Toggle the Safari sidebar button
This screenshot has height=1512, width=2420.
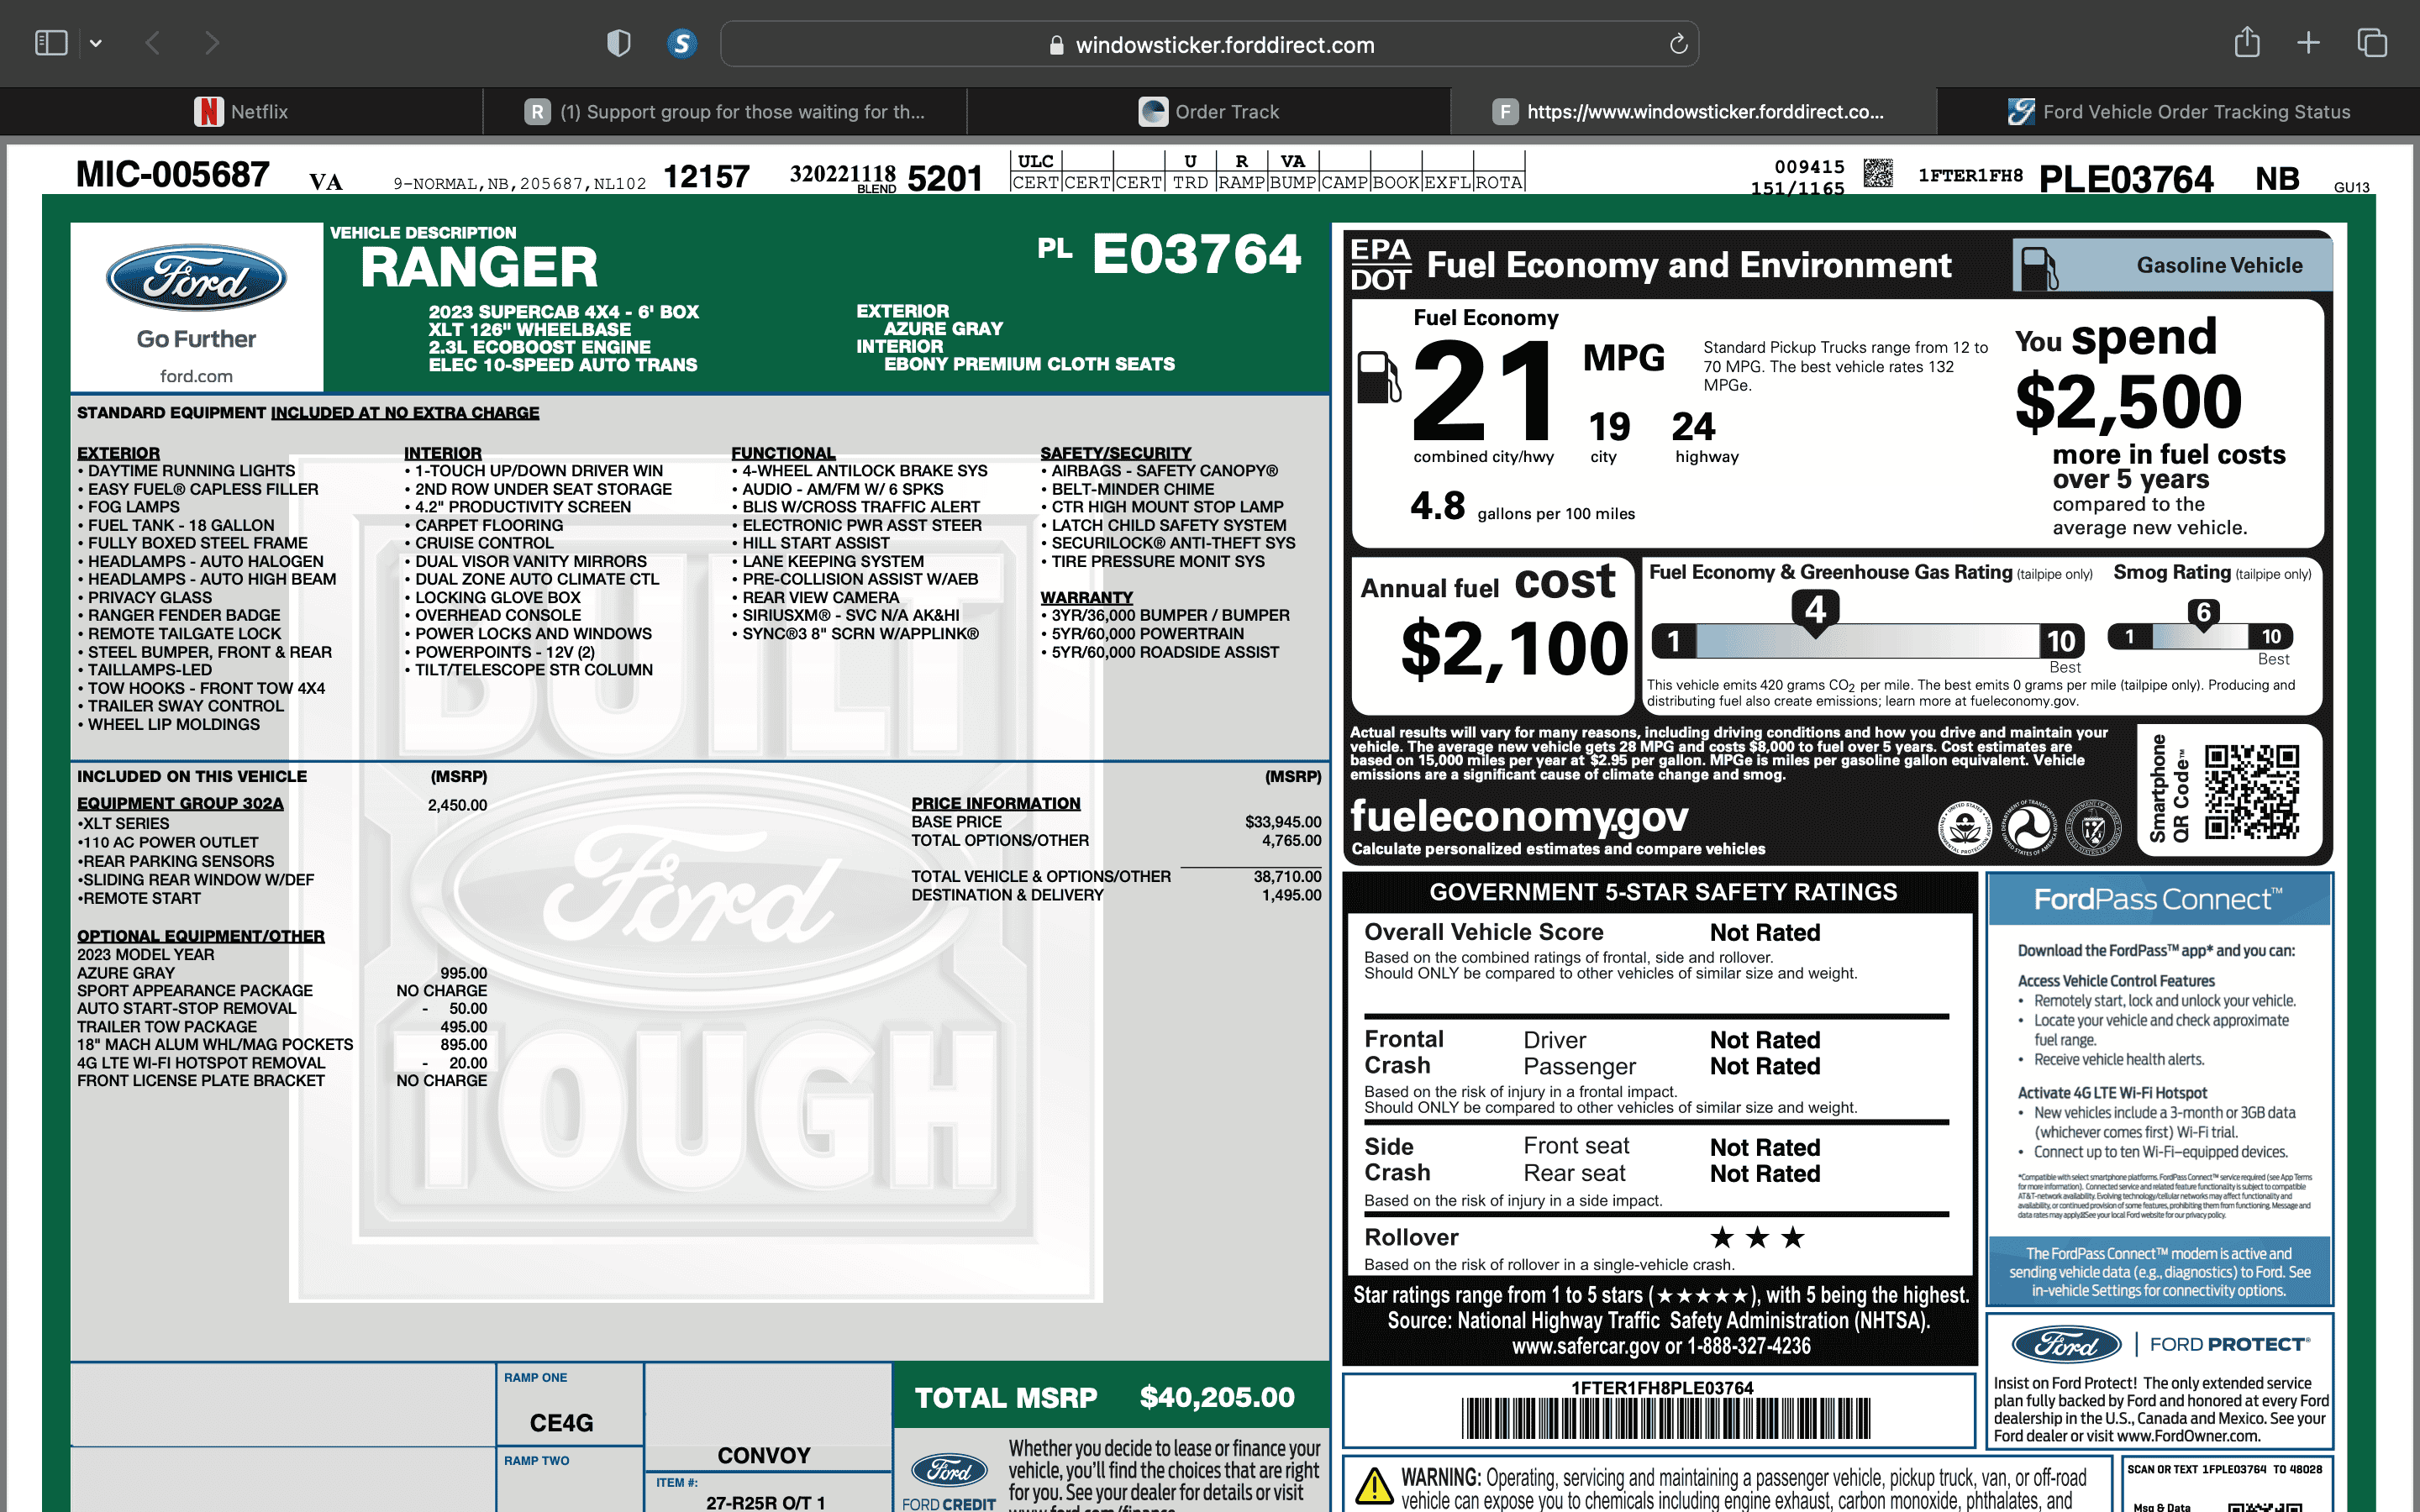pyautogui.click(x=51, y=43)
